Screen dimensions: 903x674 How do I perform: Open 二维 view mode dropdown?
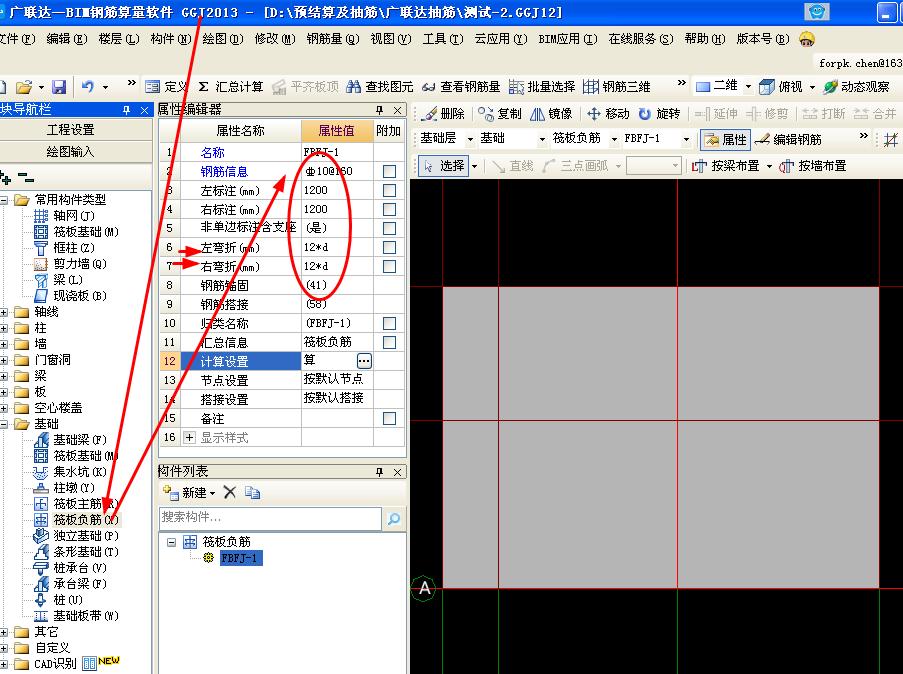(748, 87)
